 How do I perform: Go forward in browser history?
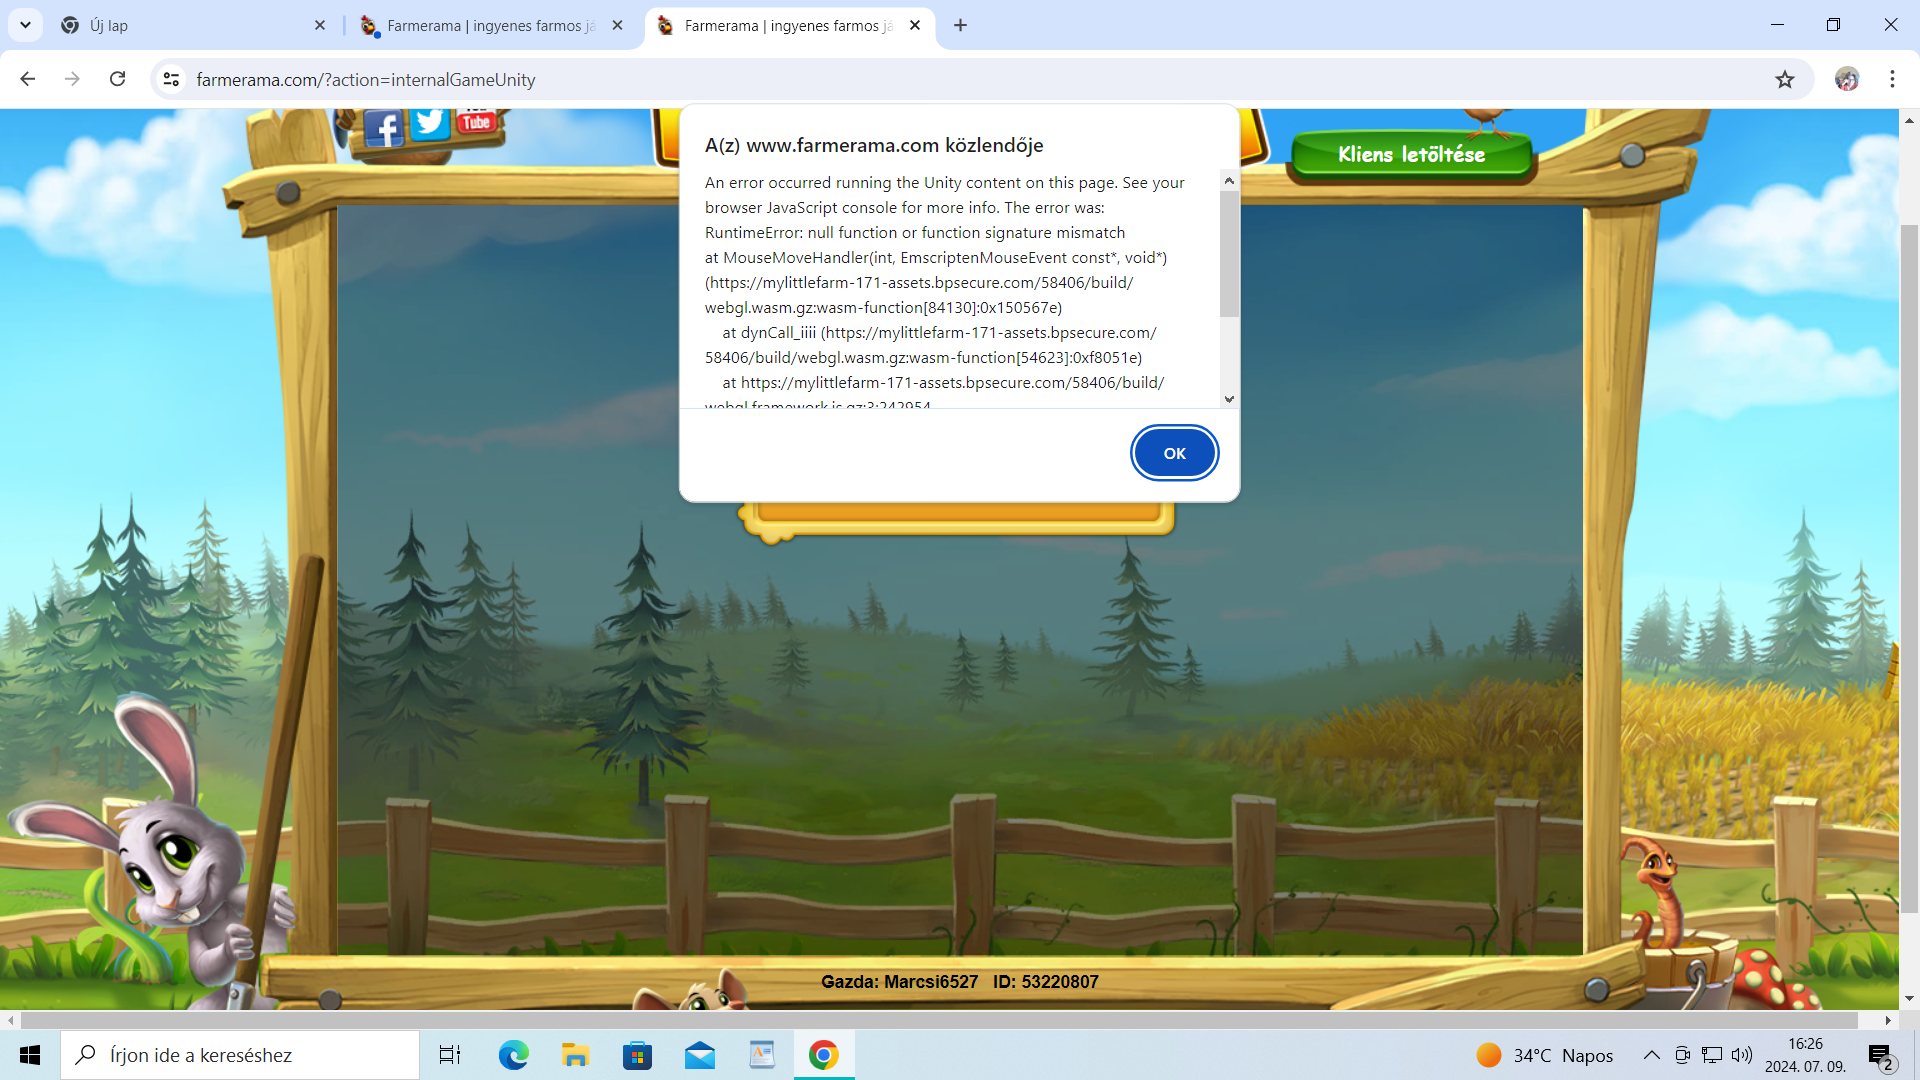point(72,79)
